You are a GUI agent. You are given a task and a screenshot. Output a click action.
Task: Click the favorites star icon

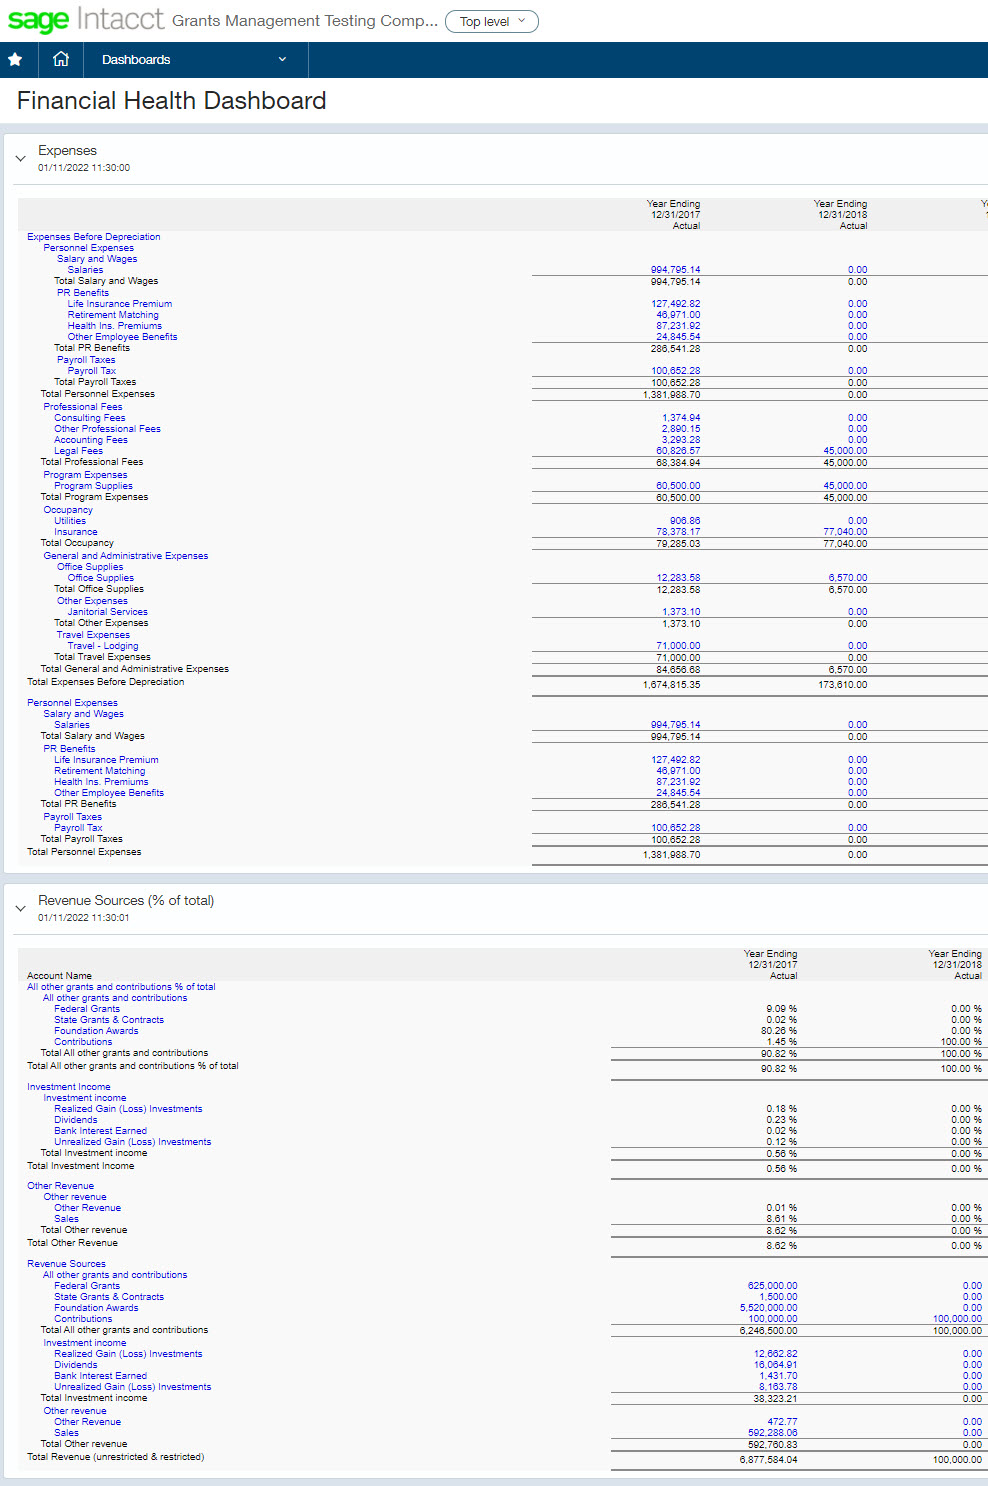tap(15, 60)
